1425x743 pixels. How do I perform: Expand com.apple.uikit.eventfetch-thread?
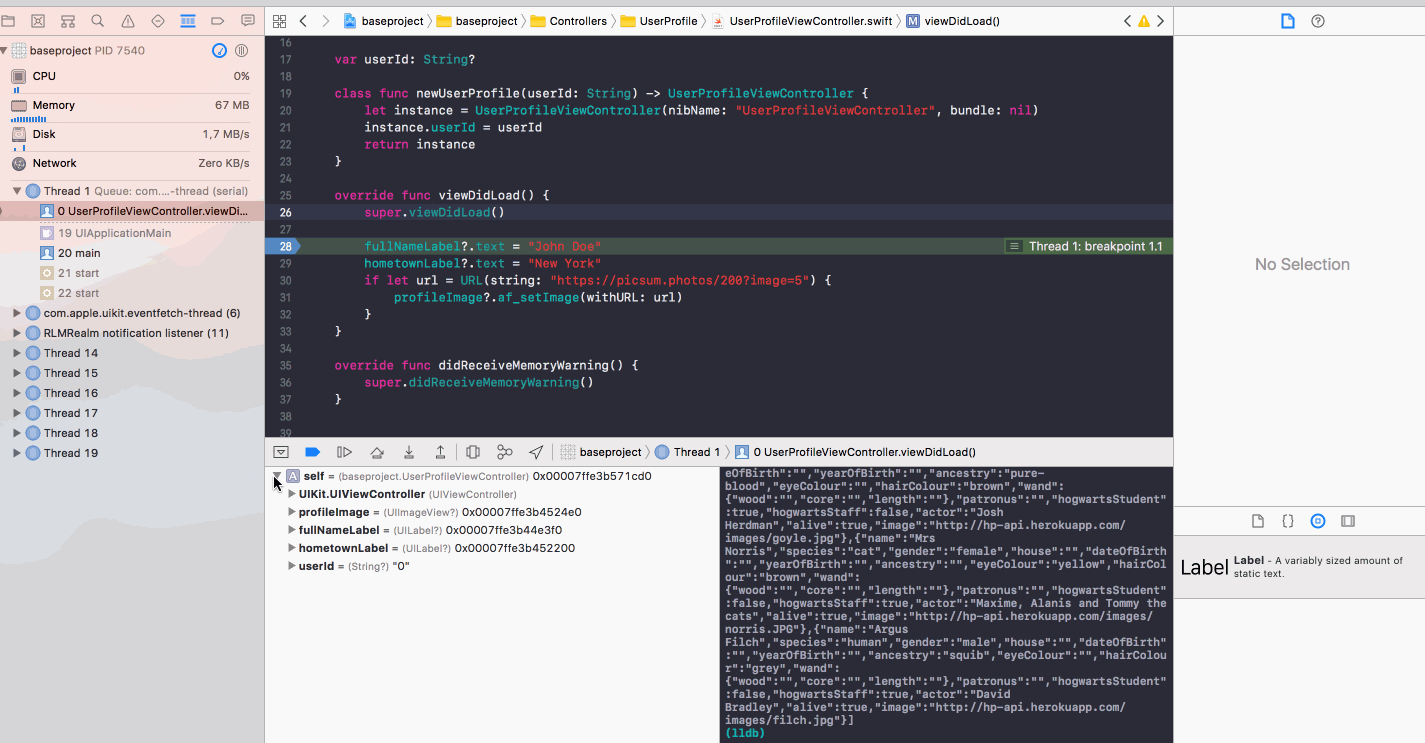[x=17, y=313]
